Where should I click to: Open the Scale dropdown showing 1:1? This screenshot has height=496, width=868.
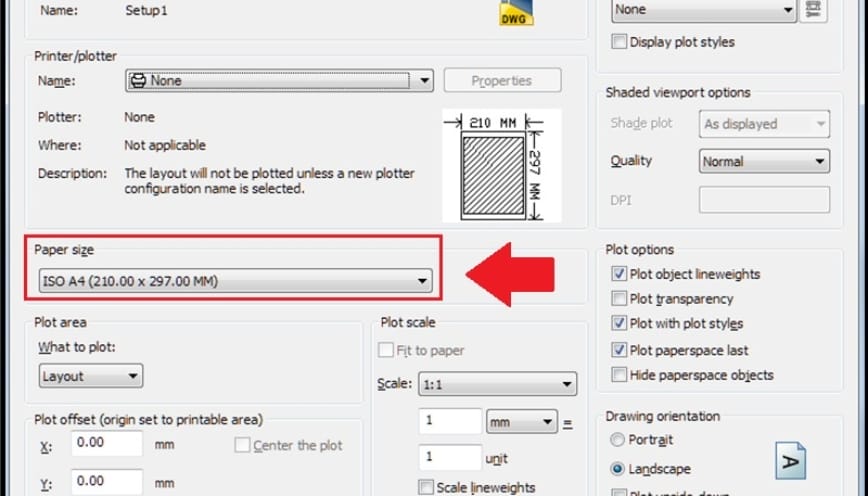(498, 384)
